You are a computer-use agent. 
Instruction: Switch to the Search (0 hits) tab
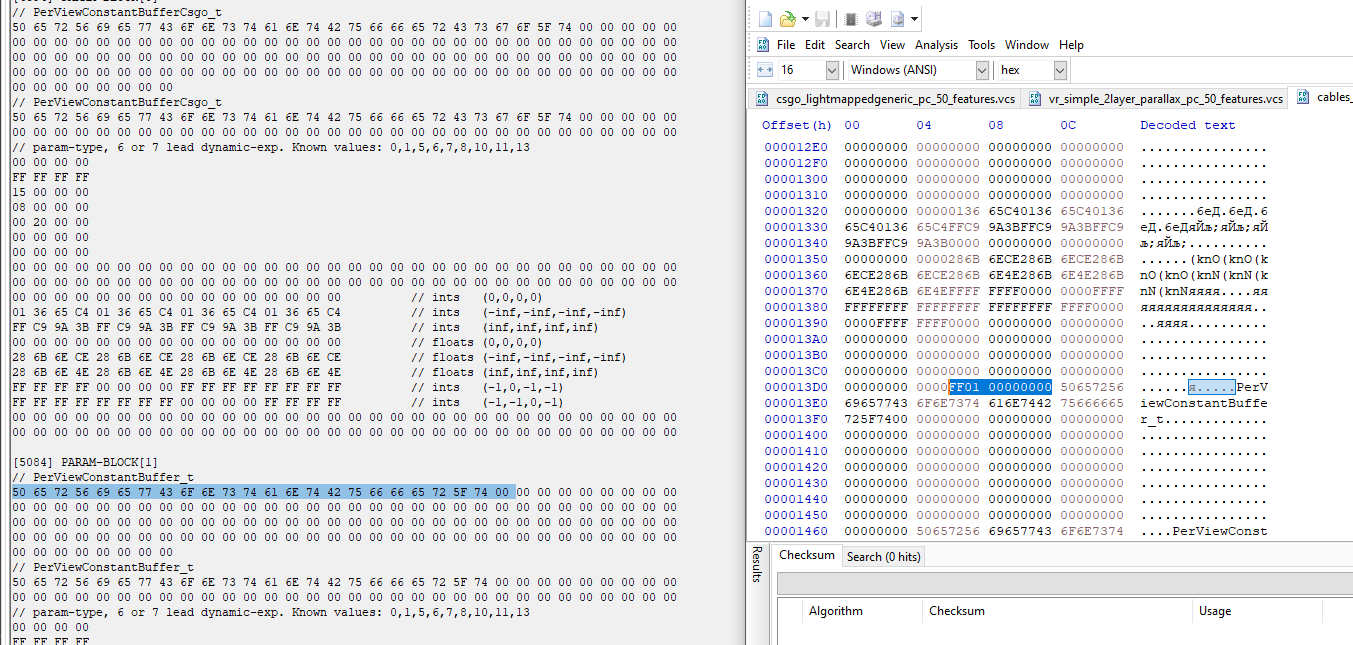(883, 555)
